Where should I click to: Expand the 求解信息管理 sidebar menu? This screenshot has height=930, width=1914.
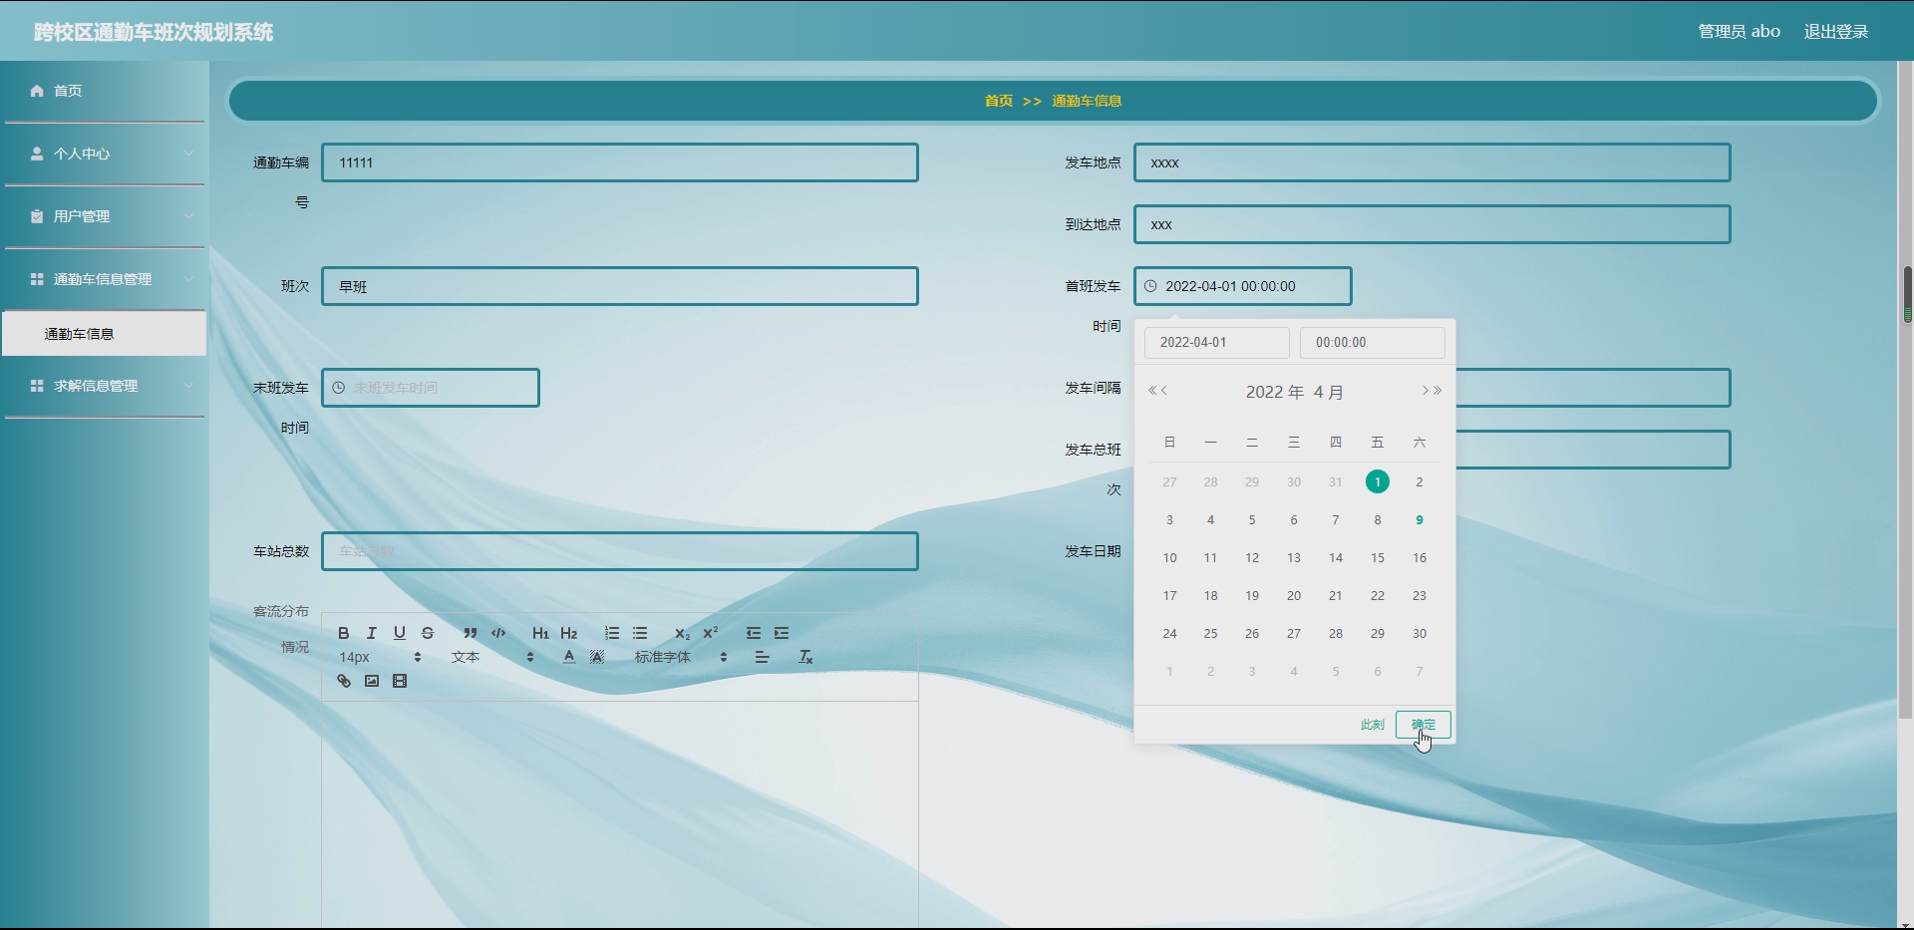(x=104, y=386)
